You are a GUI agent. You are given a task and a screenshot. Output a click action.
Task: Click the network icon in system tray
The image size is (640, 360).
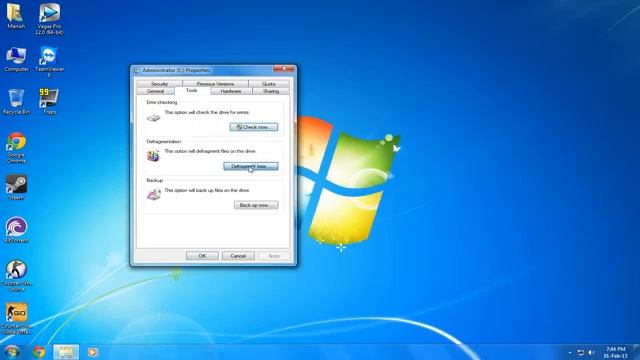[580, 352]
